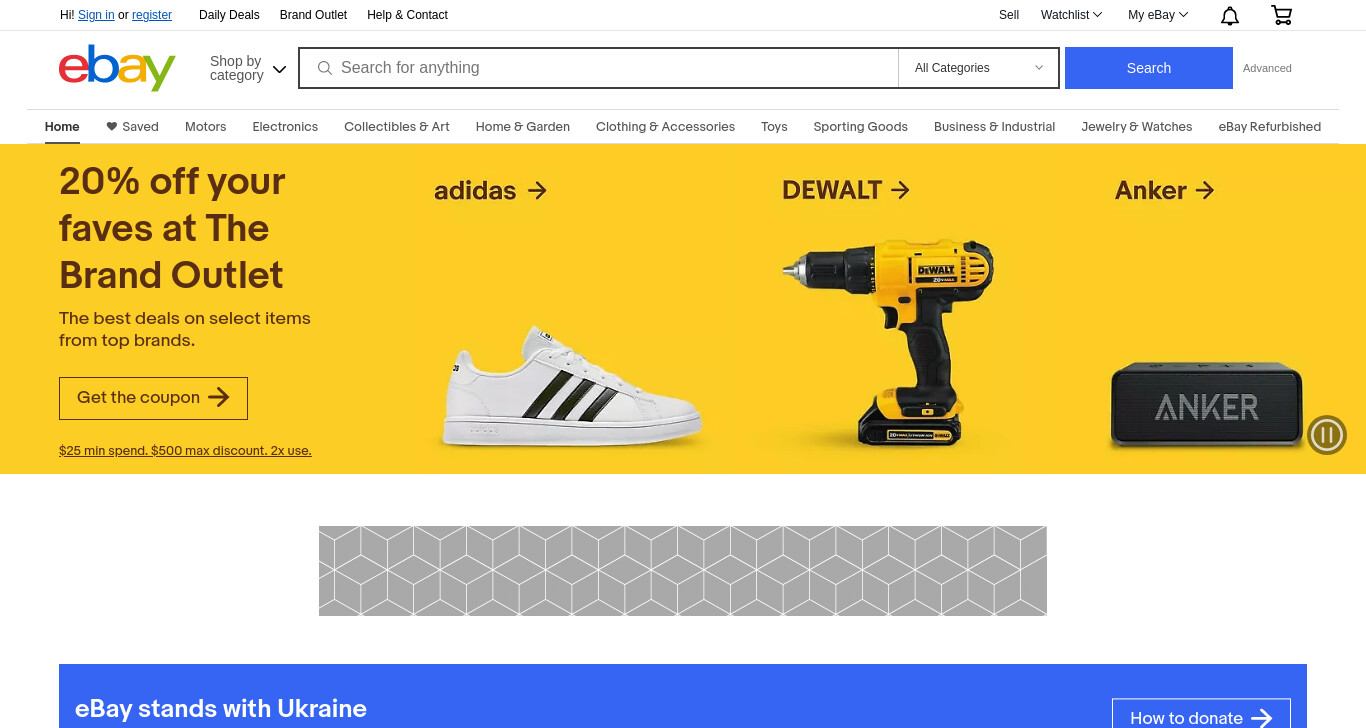Click the 20% off Brand Outlet headline

pos(172,228)
